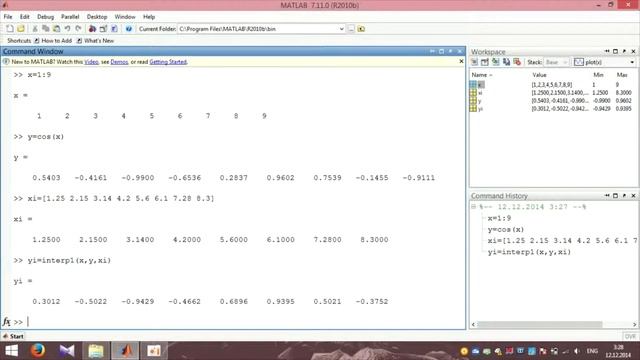Click the Paste icon in toolbar

pos(56,29)
